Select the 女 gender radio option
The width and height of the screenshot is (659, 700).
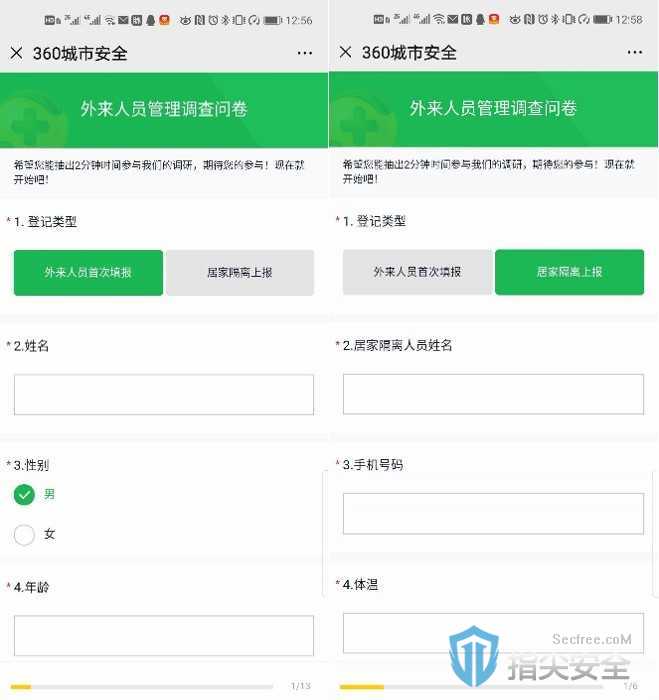point(24,534)
